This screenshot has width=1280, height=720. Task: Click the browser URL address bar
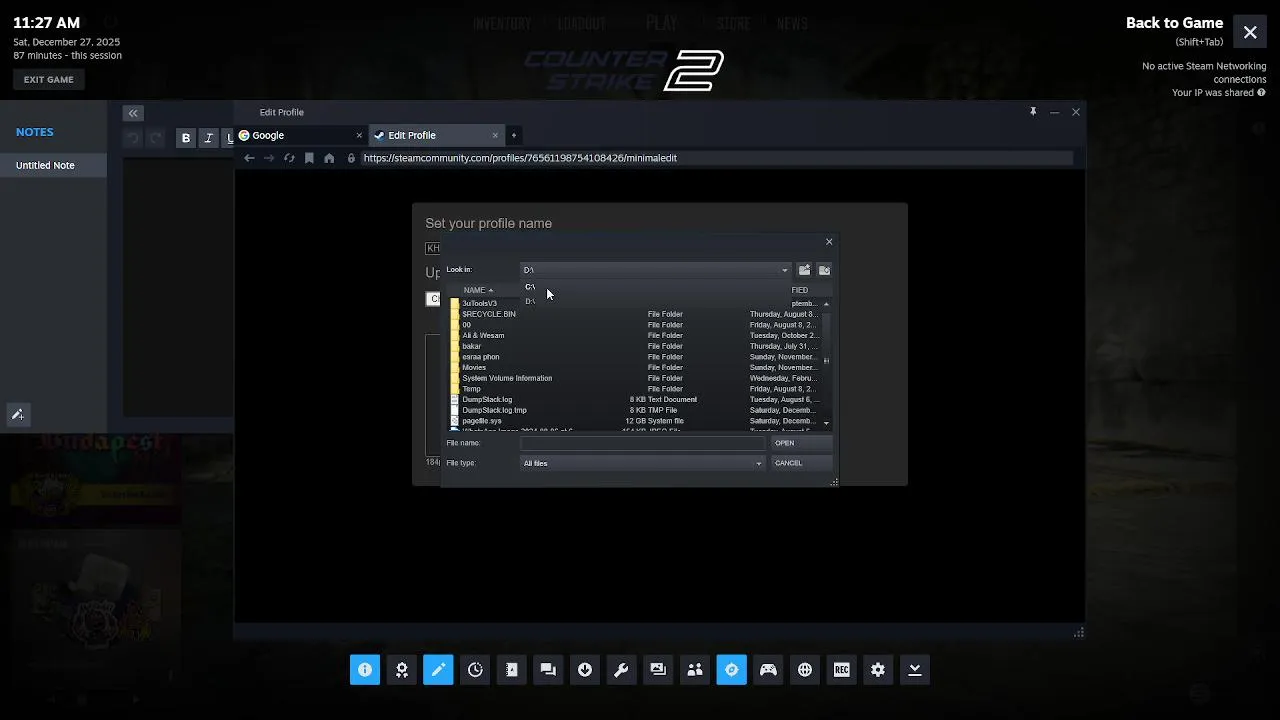point(716,158)
